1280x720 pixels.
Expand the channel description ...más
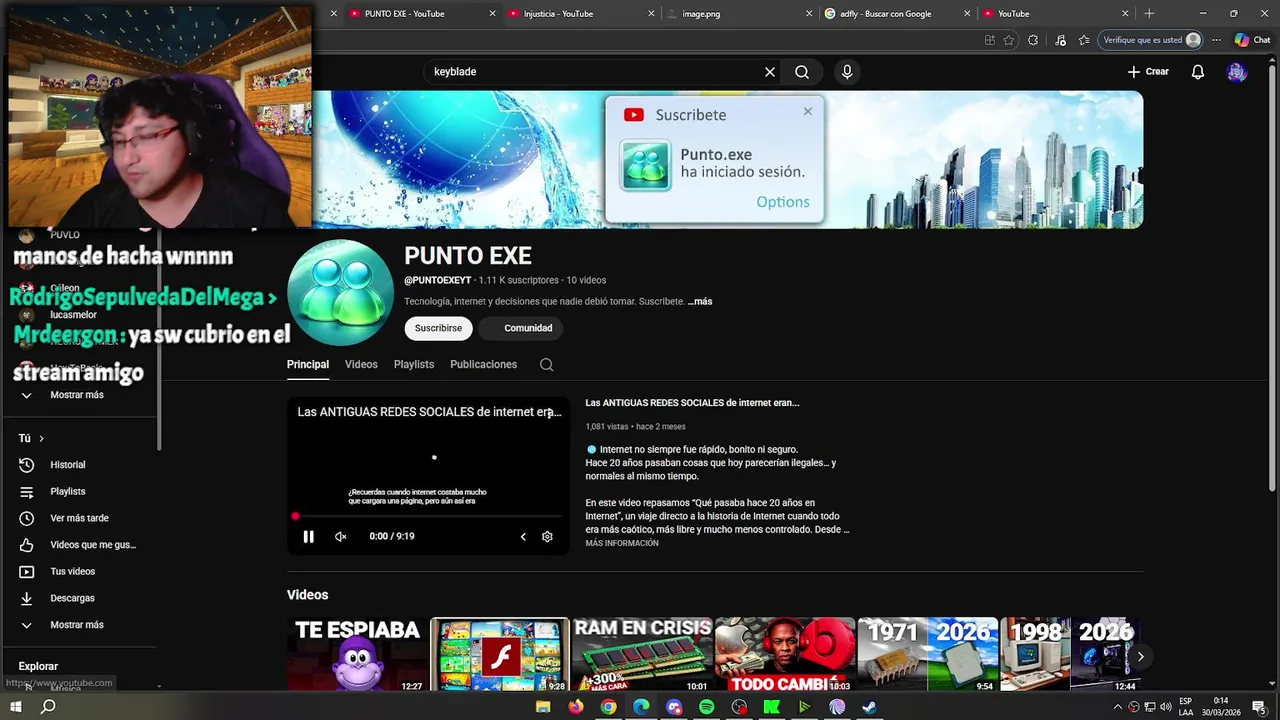(x=700, y=302)
